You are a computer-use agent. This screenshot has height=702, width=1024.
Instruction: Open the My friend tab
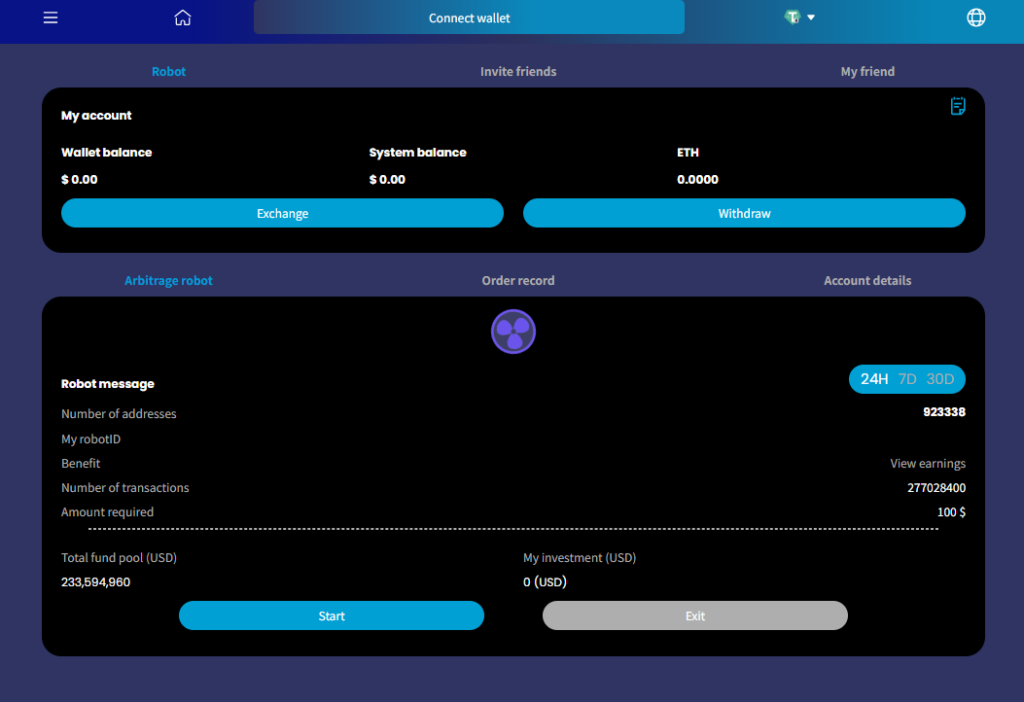(867, 72)
